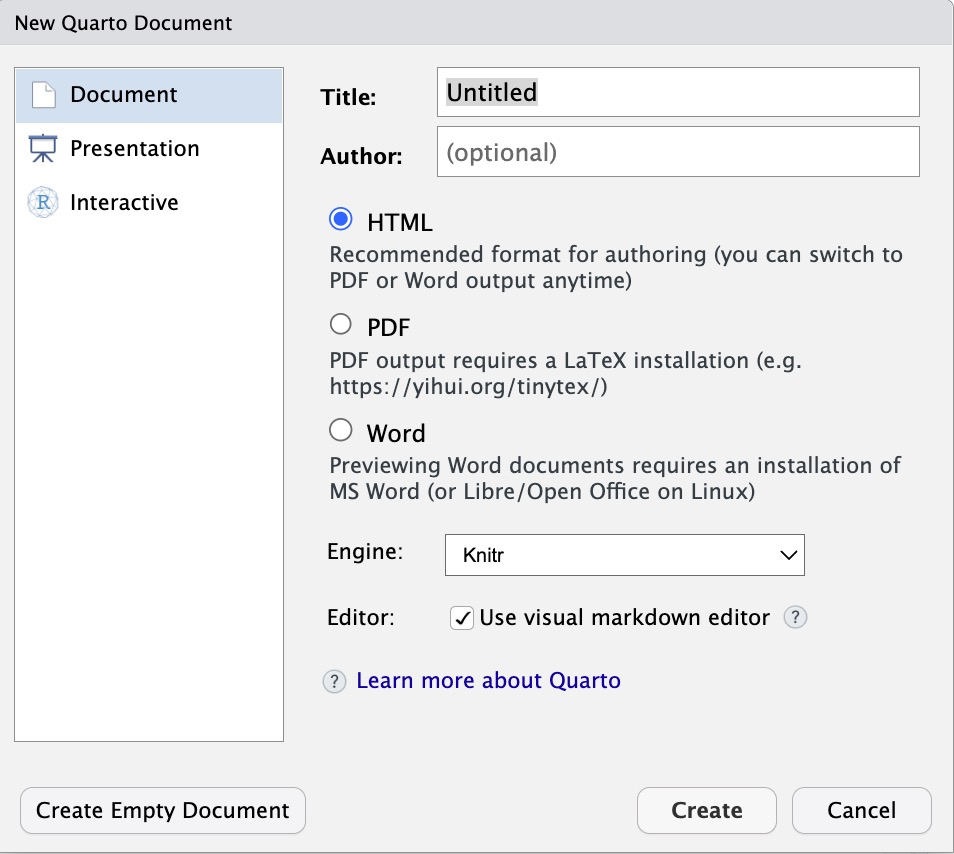Click the optional Author input field

pos(678,151)
